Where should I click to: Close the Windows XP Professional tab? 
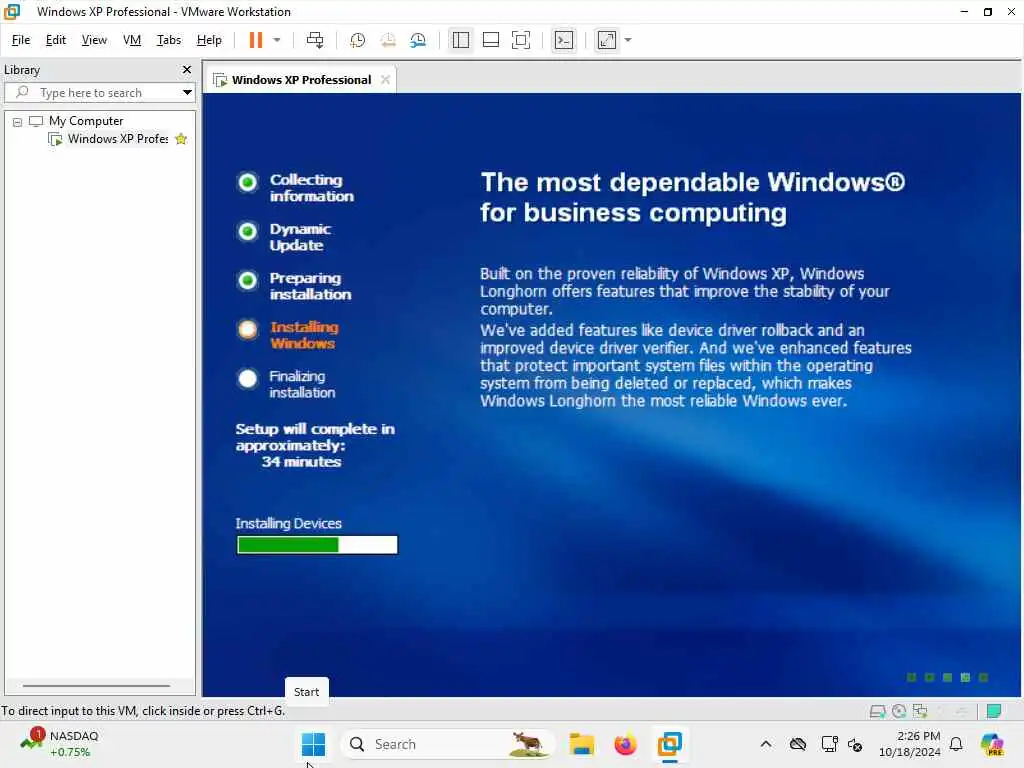385,80
